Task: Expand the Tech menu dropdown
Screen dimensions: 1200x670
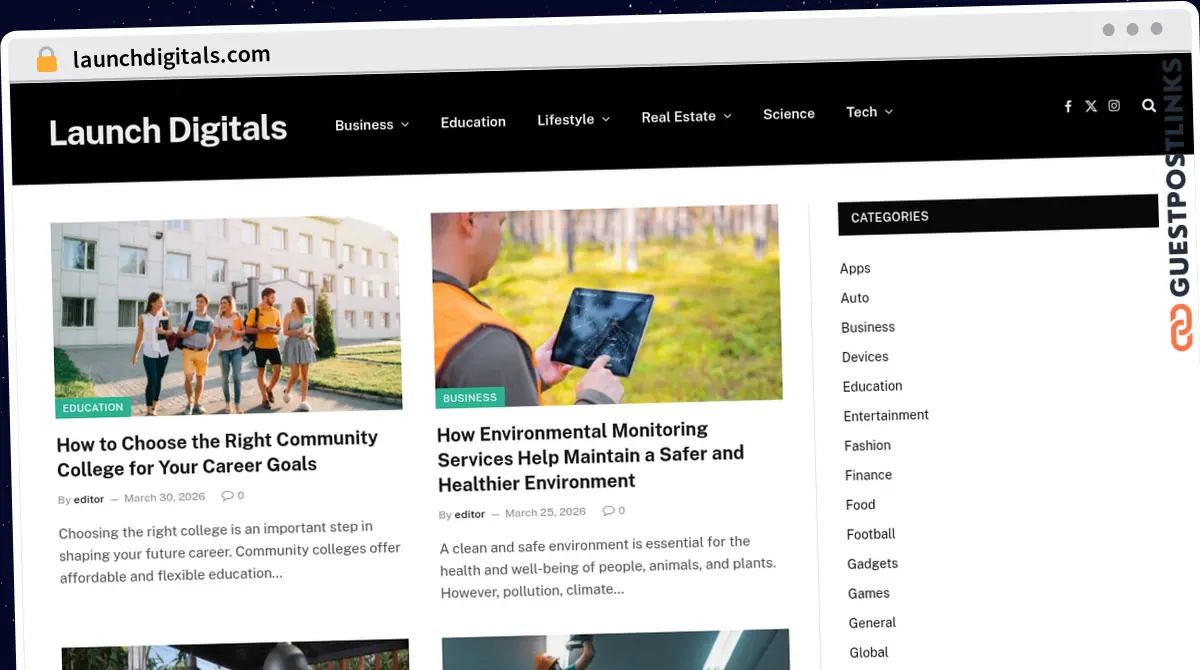Action: [868, 112]
